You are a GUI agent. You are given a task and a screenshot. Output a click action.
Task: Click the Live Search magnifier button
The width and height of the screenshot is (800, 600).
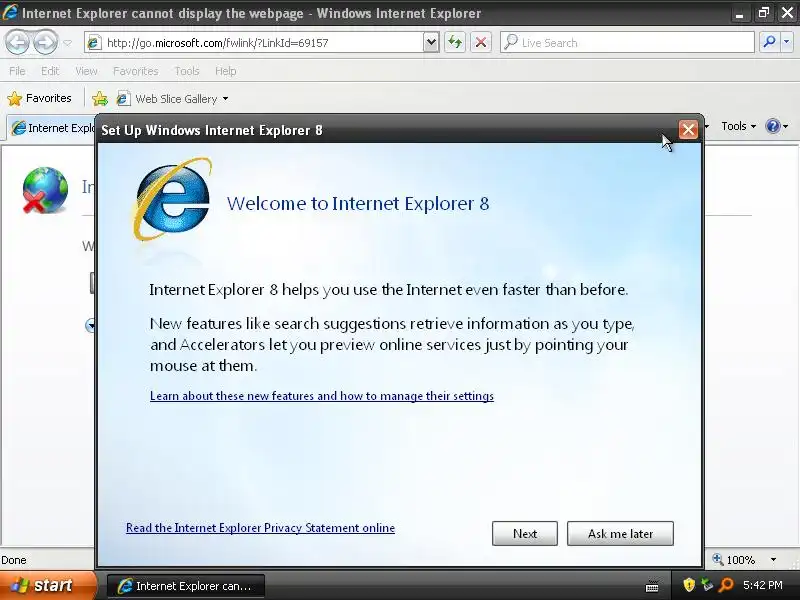(x=769, y=42)
